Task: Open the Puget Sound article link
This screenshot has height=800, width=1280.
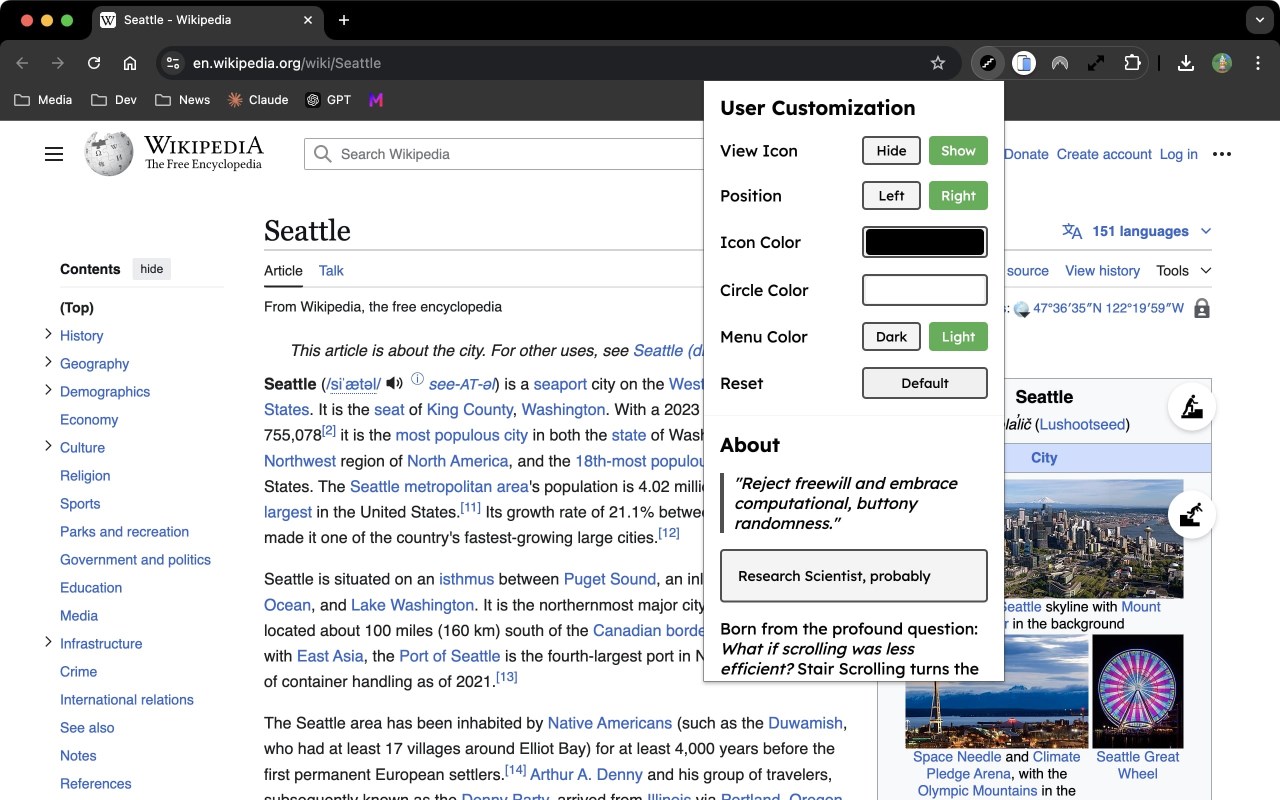Action: point(610,579)
